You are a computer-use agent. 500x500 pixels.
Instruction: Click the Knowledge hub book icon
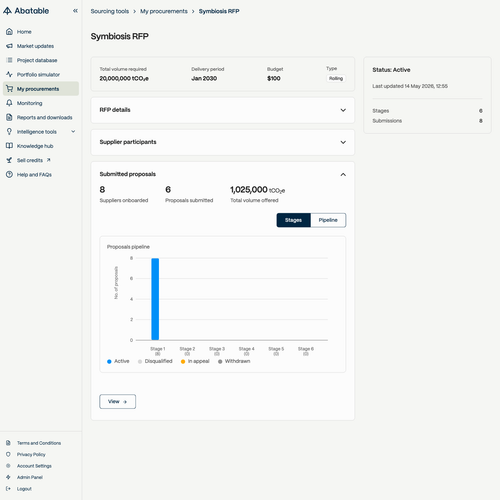pyautogui.click(x=9, y=146)
